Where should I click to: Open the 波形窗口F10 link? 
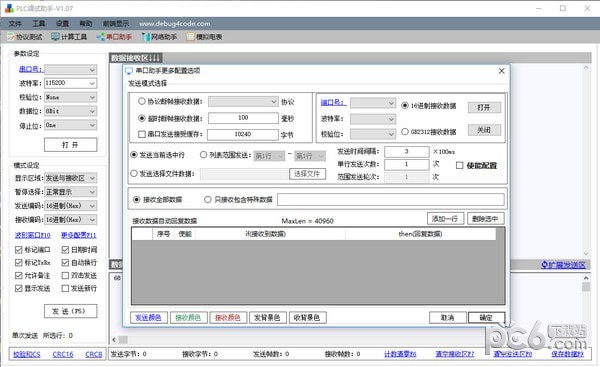tap(33, 235)
